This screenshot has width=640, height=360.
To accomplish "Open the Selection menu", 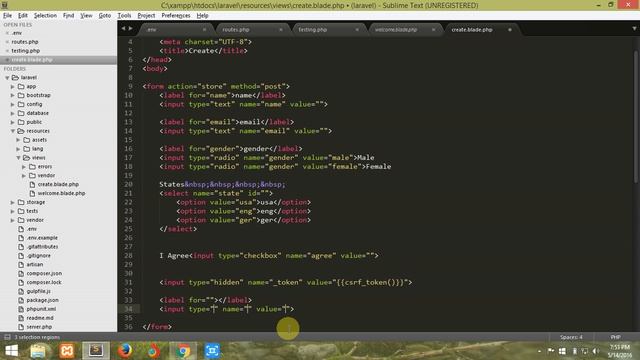I will [x=45, y=16].
